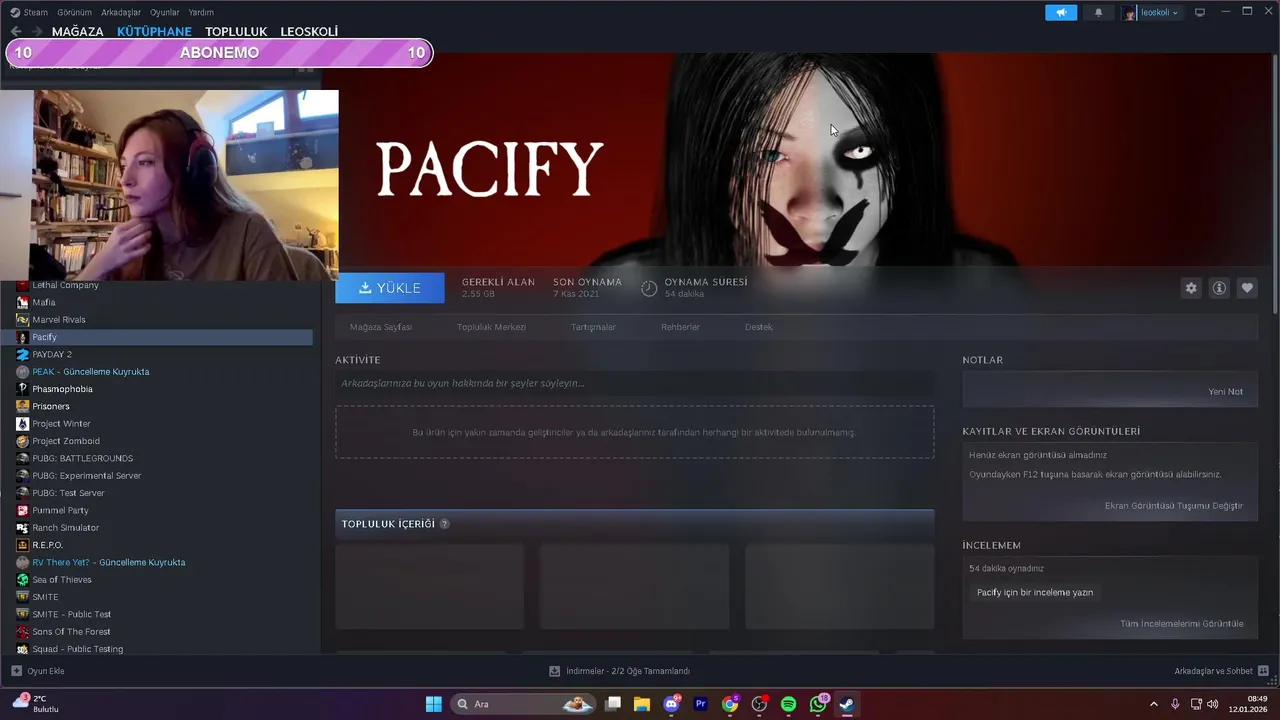Viewport: 1280px width, 720px height.
Task: Open Topluluk Merkezi link
Action: click(x=491, y=327)
